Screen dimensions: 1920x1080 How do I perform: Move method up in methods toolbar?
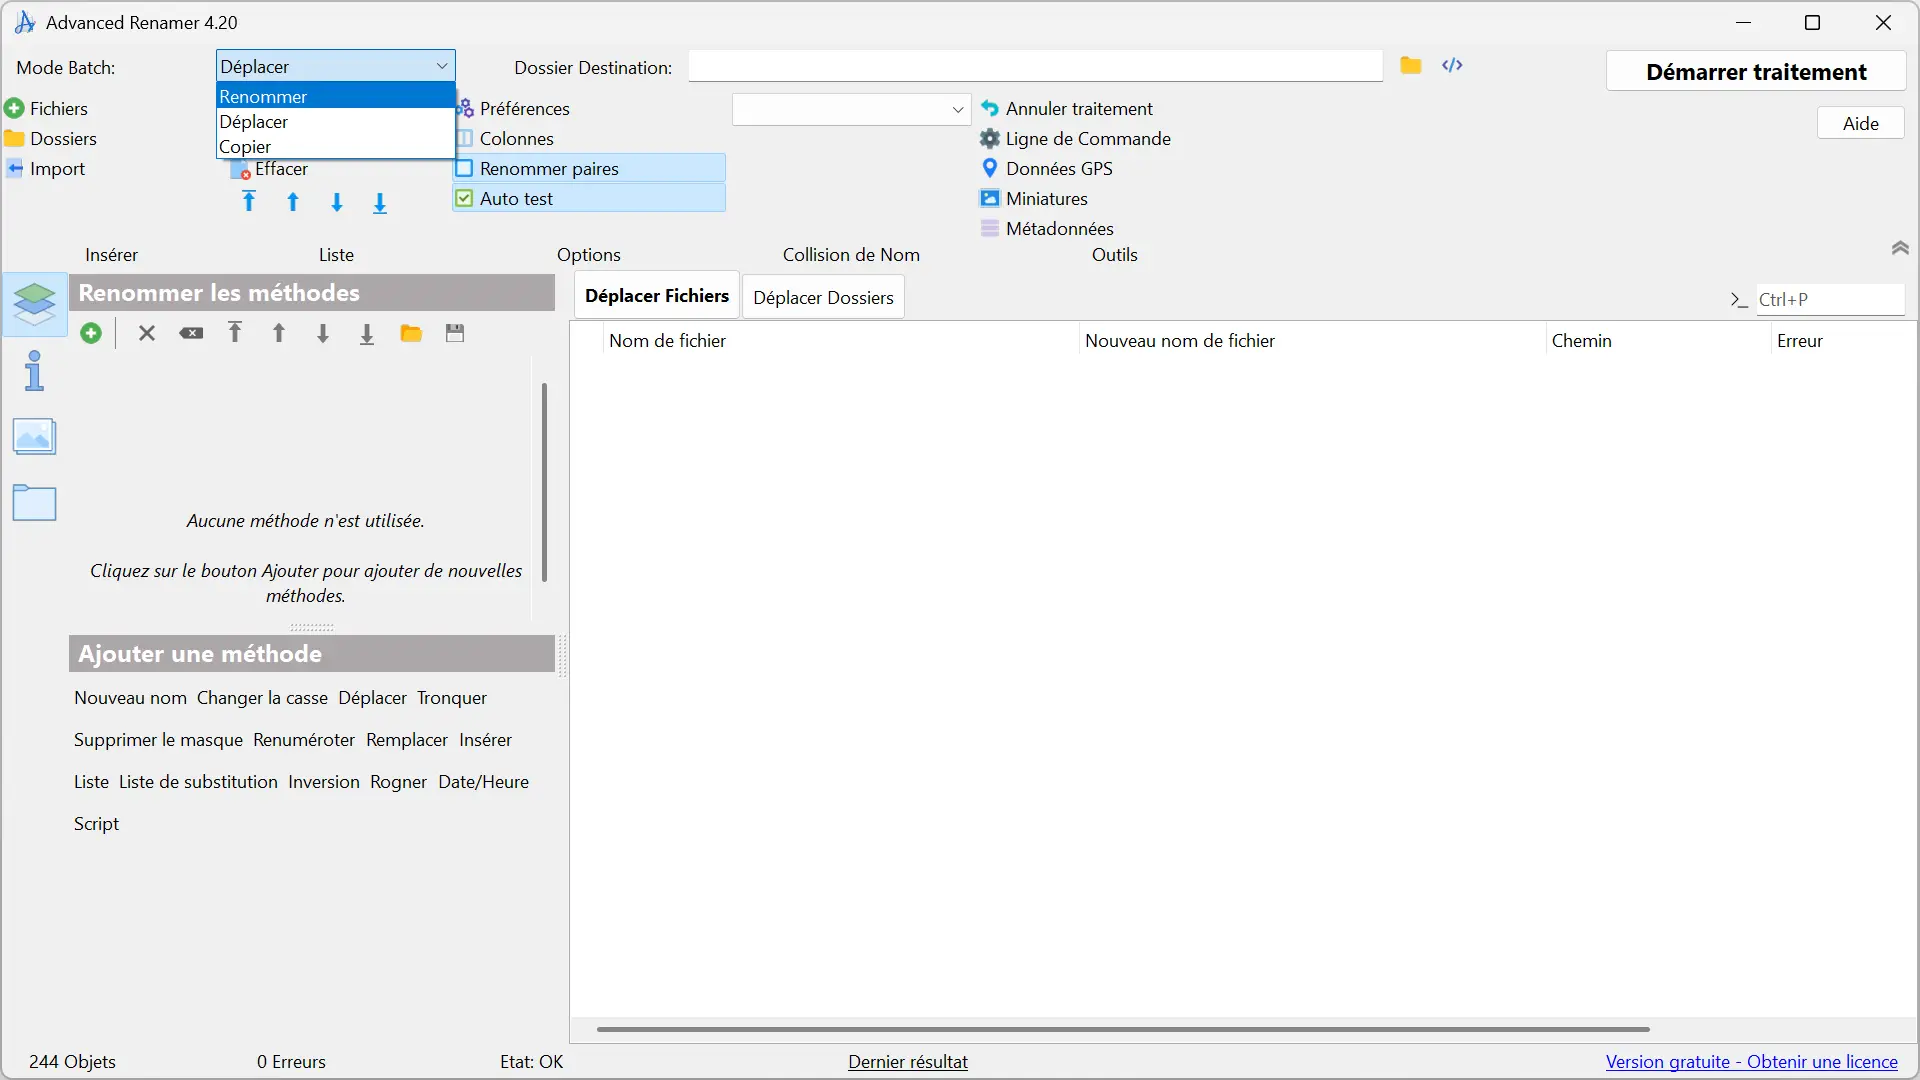279,333
